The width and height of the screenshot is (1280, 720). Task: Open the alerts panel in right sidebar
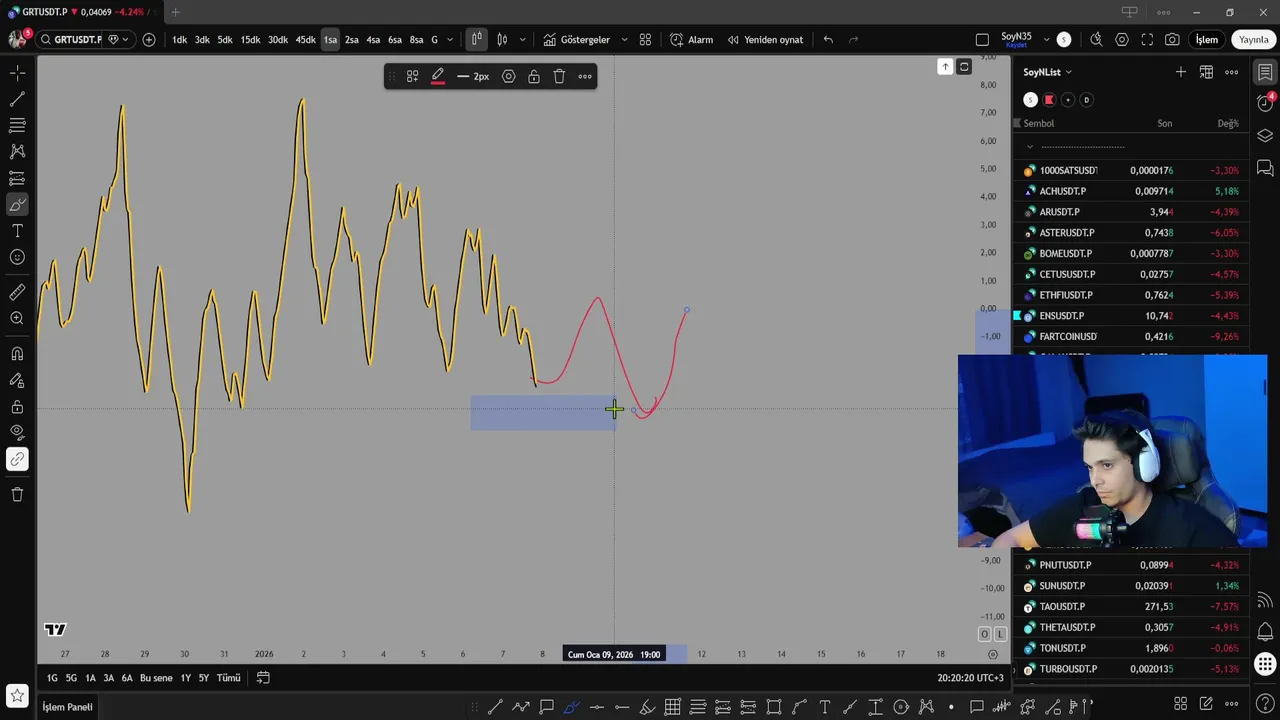click(x=1265, y=104)
